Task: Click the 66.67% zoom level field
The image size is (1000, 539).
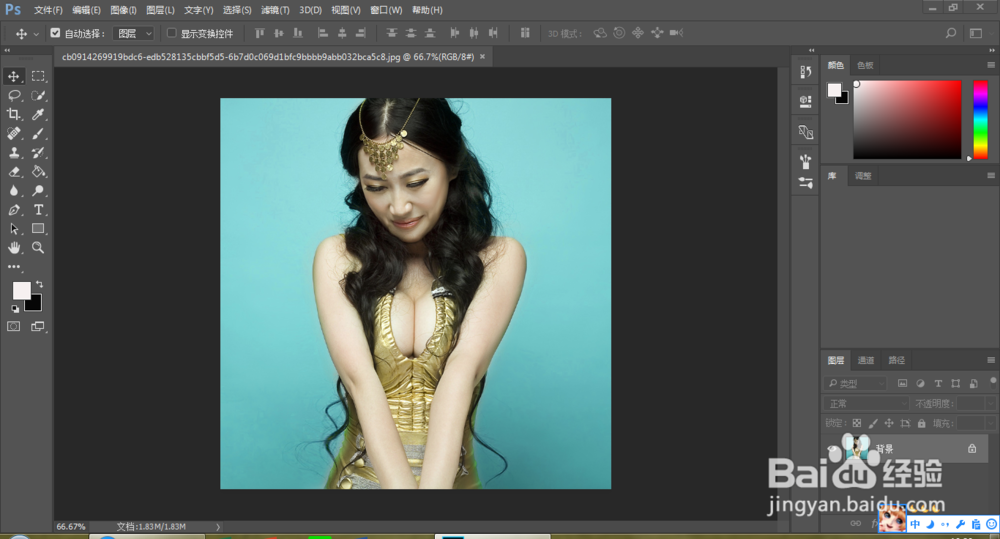Action: point(71,527)
